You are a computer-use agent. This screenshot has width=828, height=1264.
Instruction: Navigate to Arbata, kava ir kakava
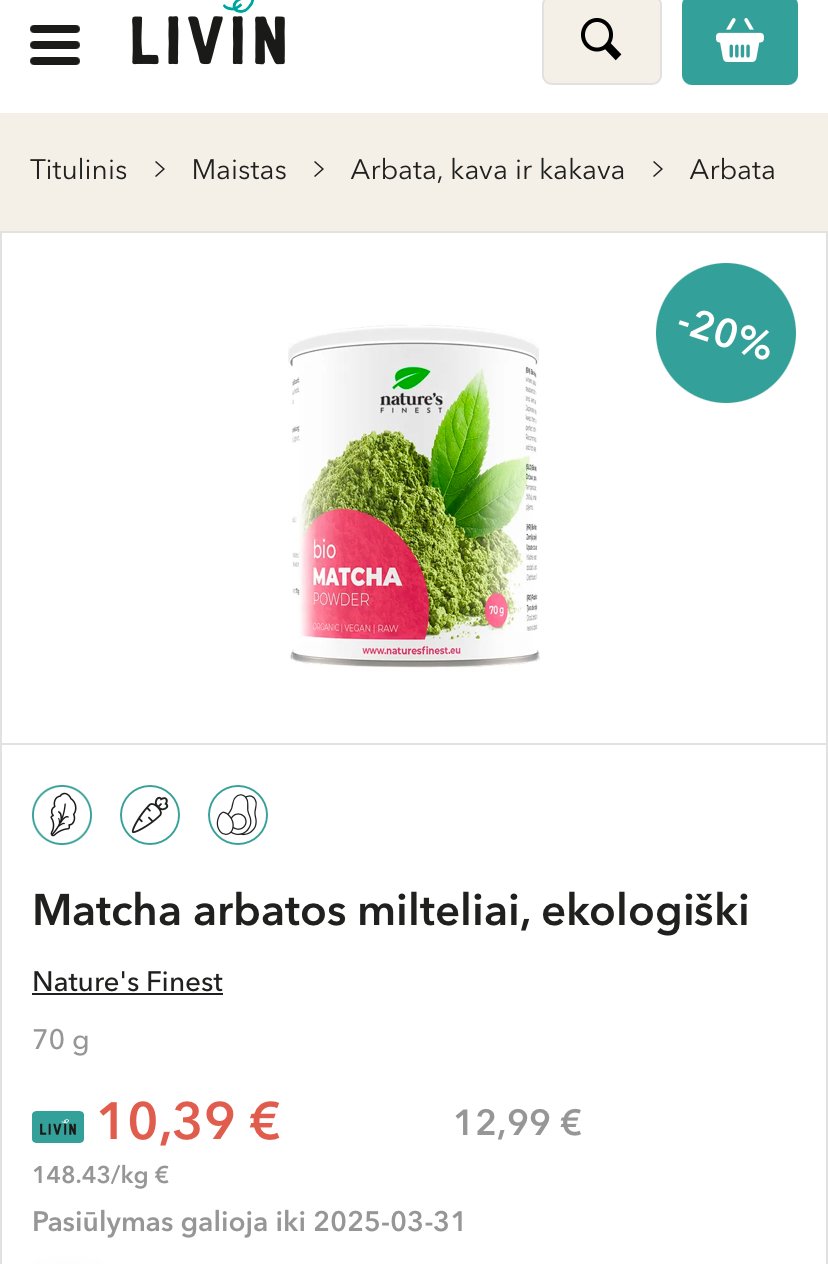click(x=487, y=170)
